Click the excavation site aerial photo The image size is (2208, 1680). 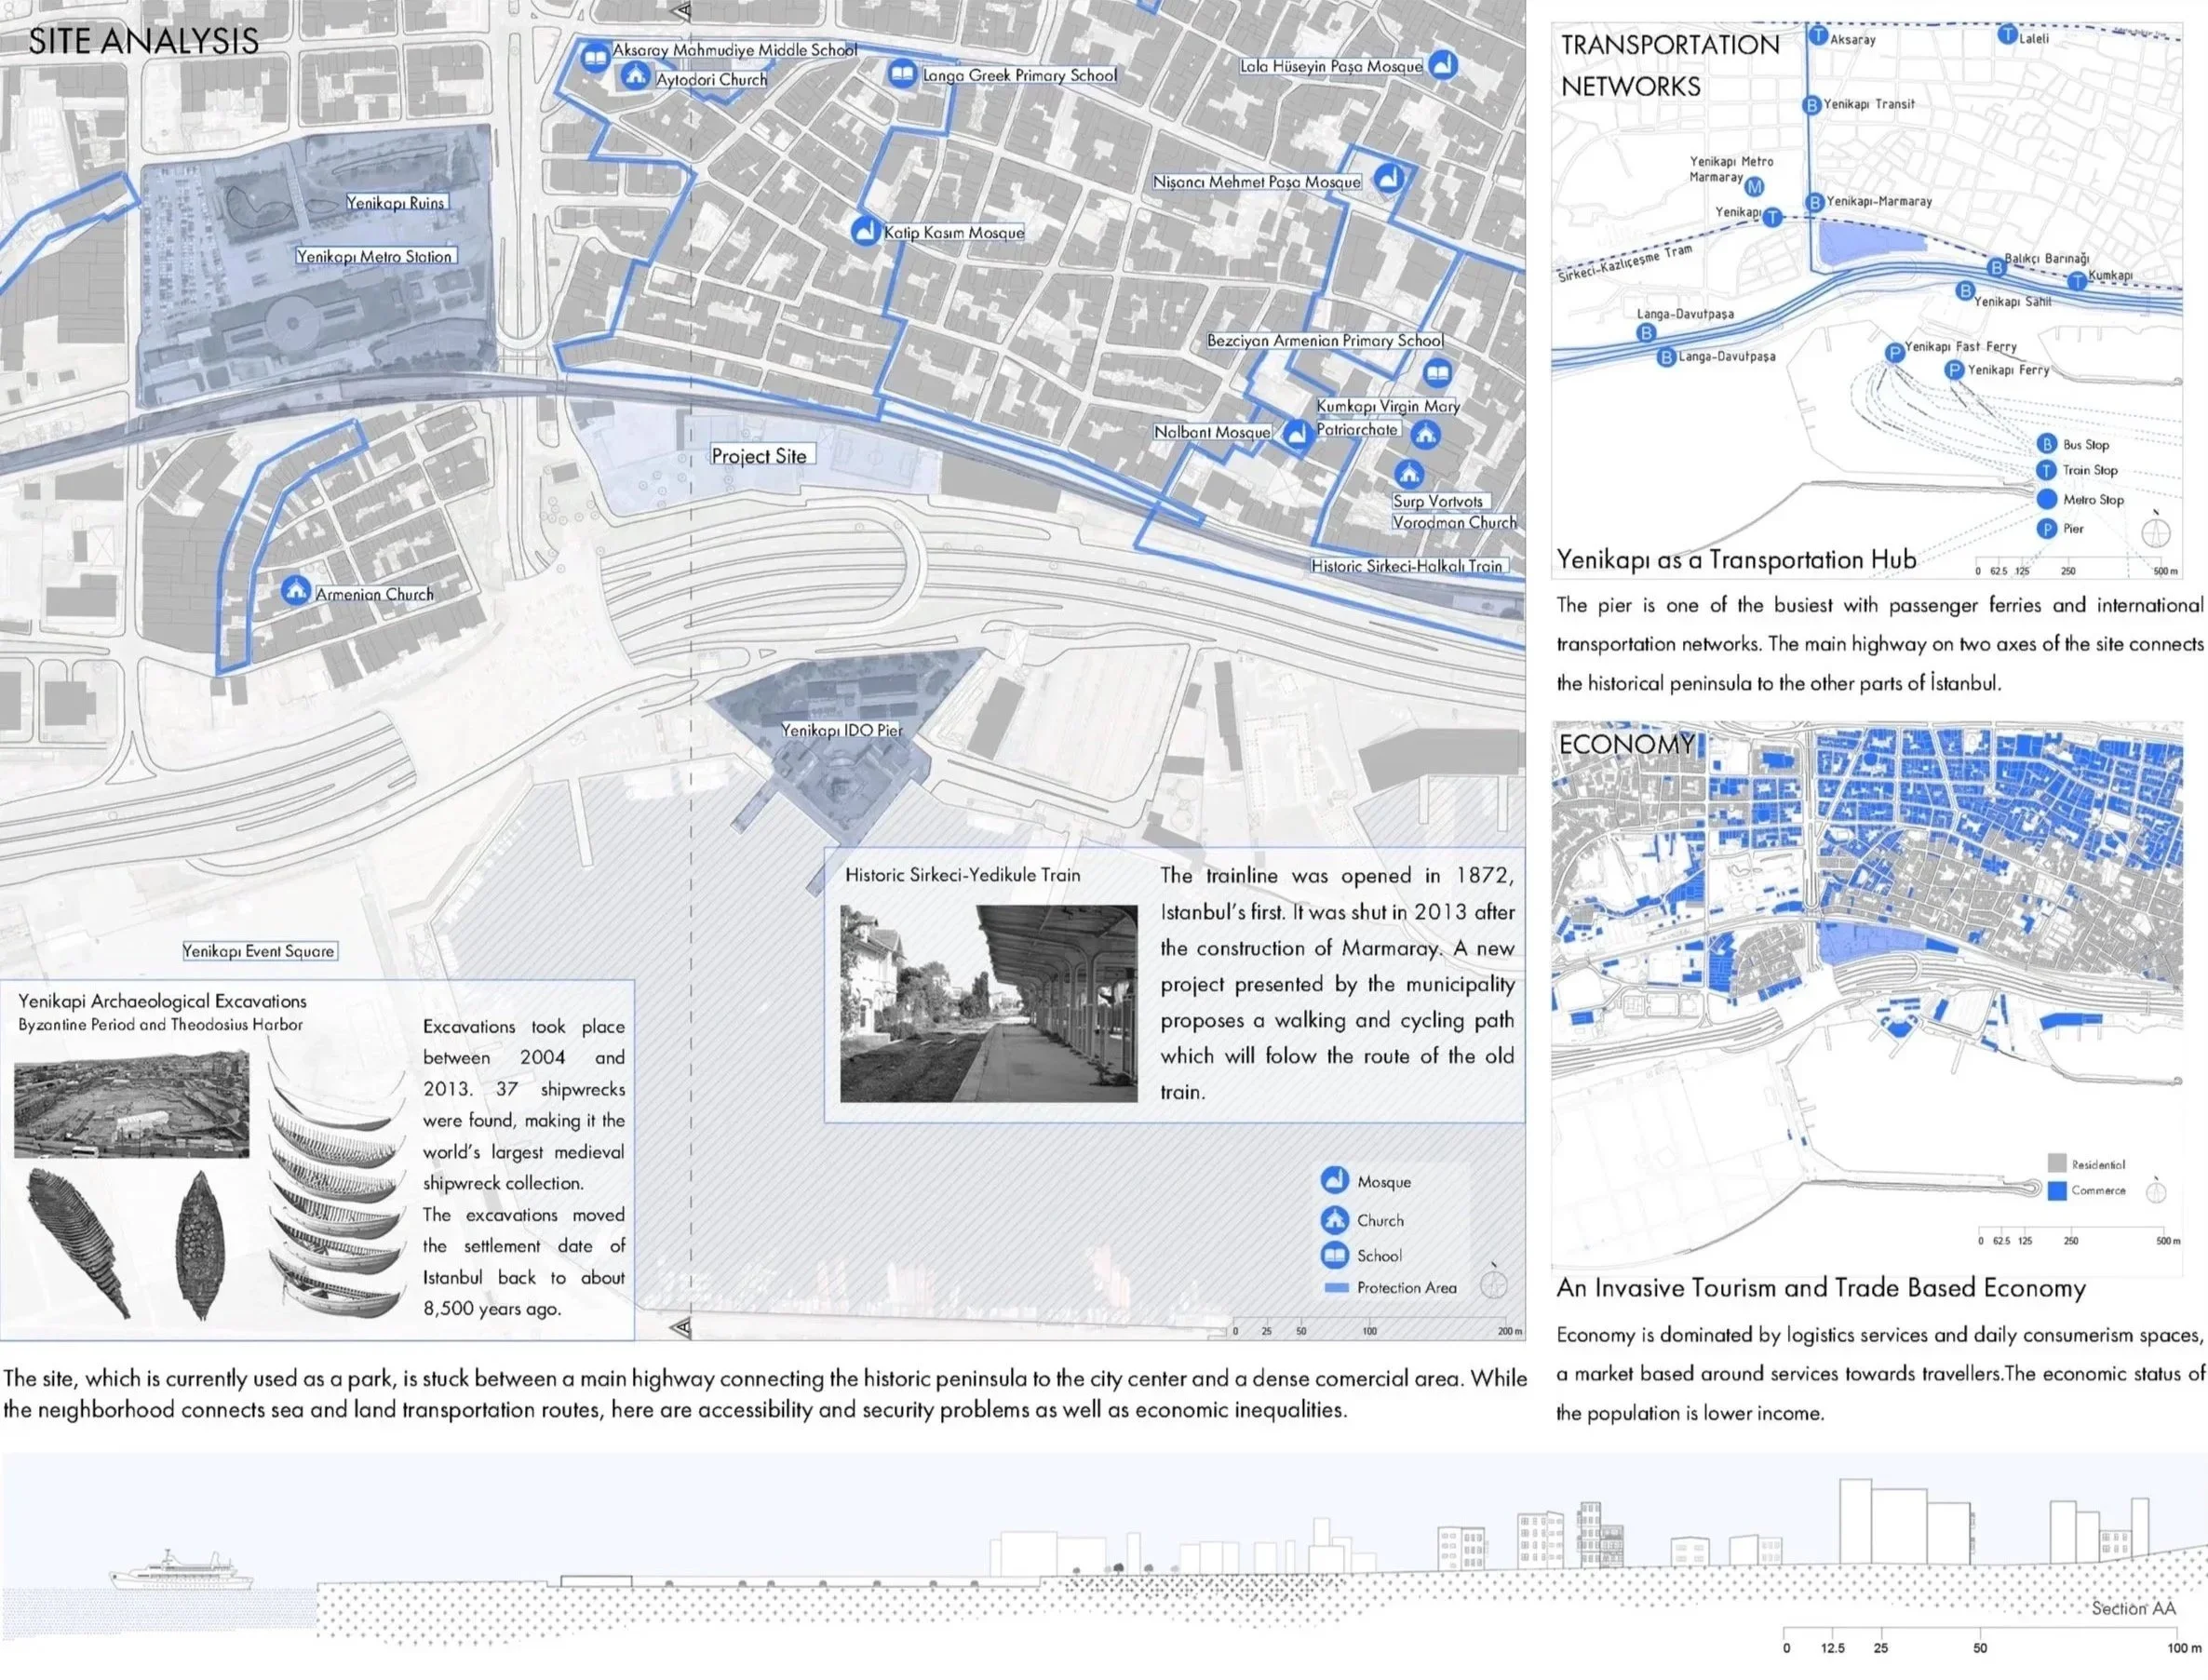[131, 1104]
